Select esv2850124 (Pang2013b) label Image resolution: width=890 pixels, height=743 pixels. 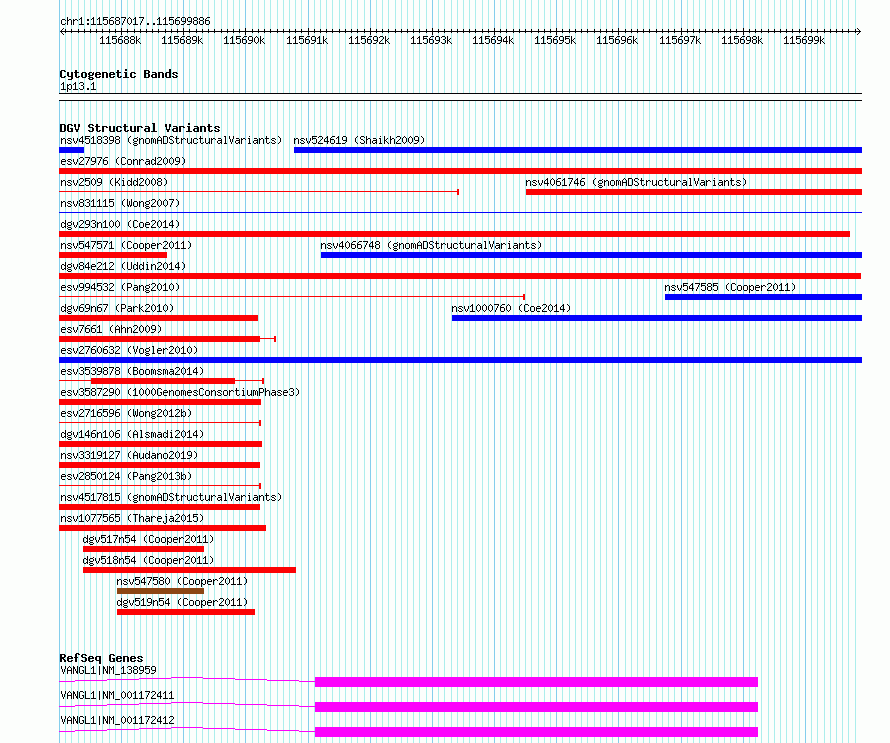[x=126, y=476]
